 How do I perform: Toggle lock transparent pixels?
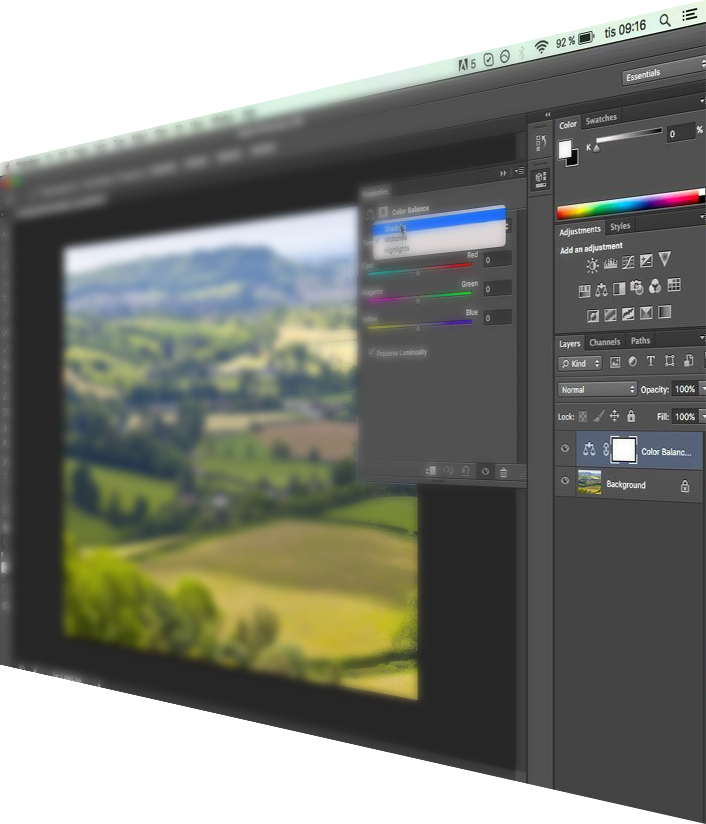[x=582, y=417]
